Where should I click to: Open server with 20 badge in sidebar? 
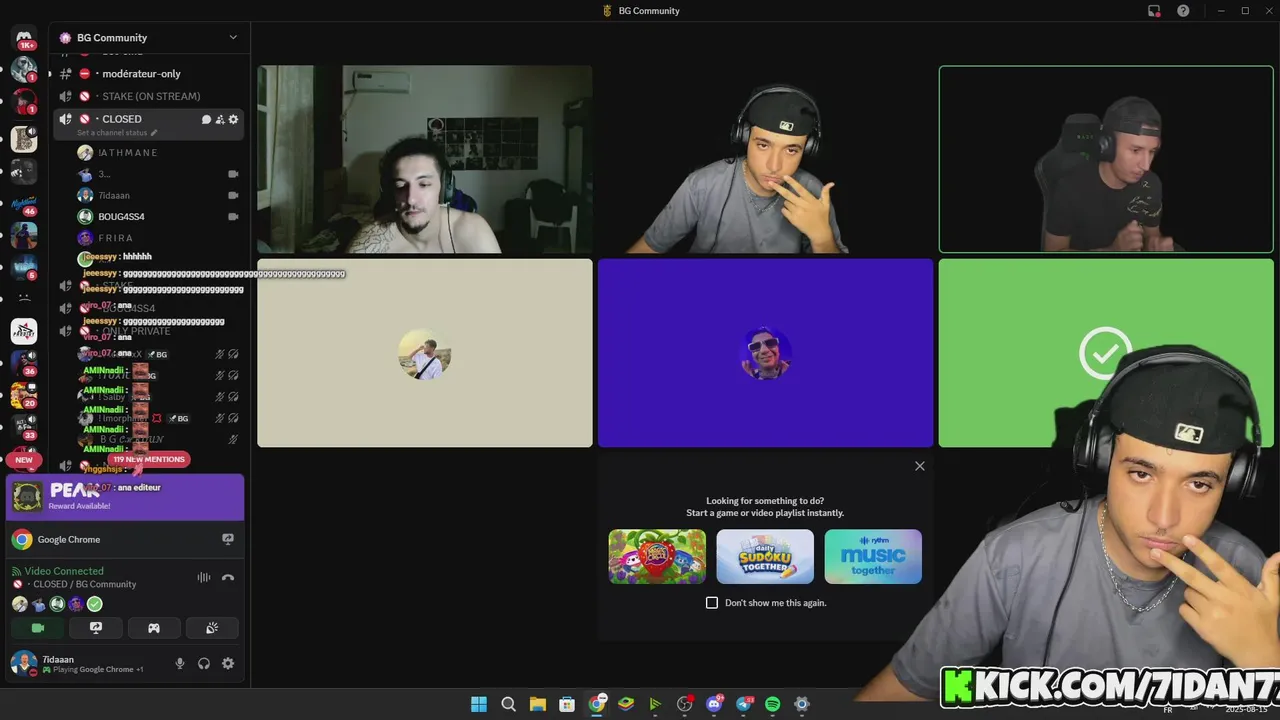click(24, 395)
